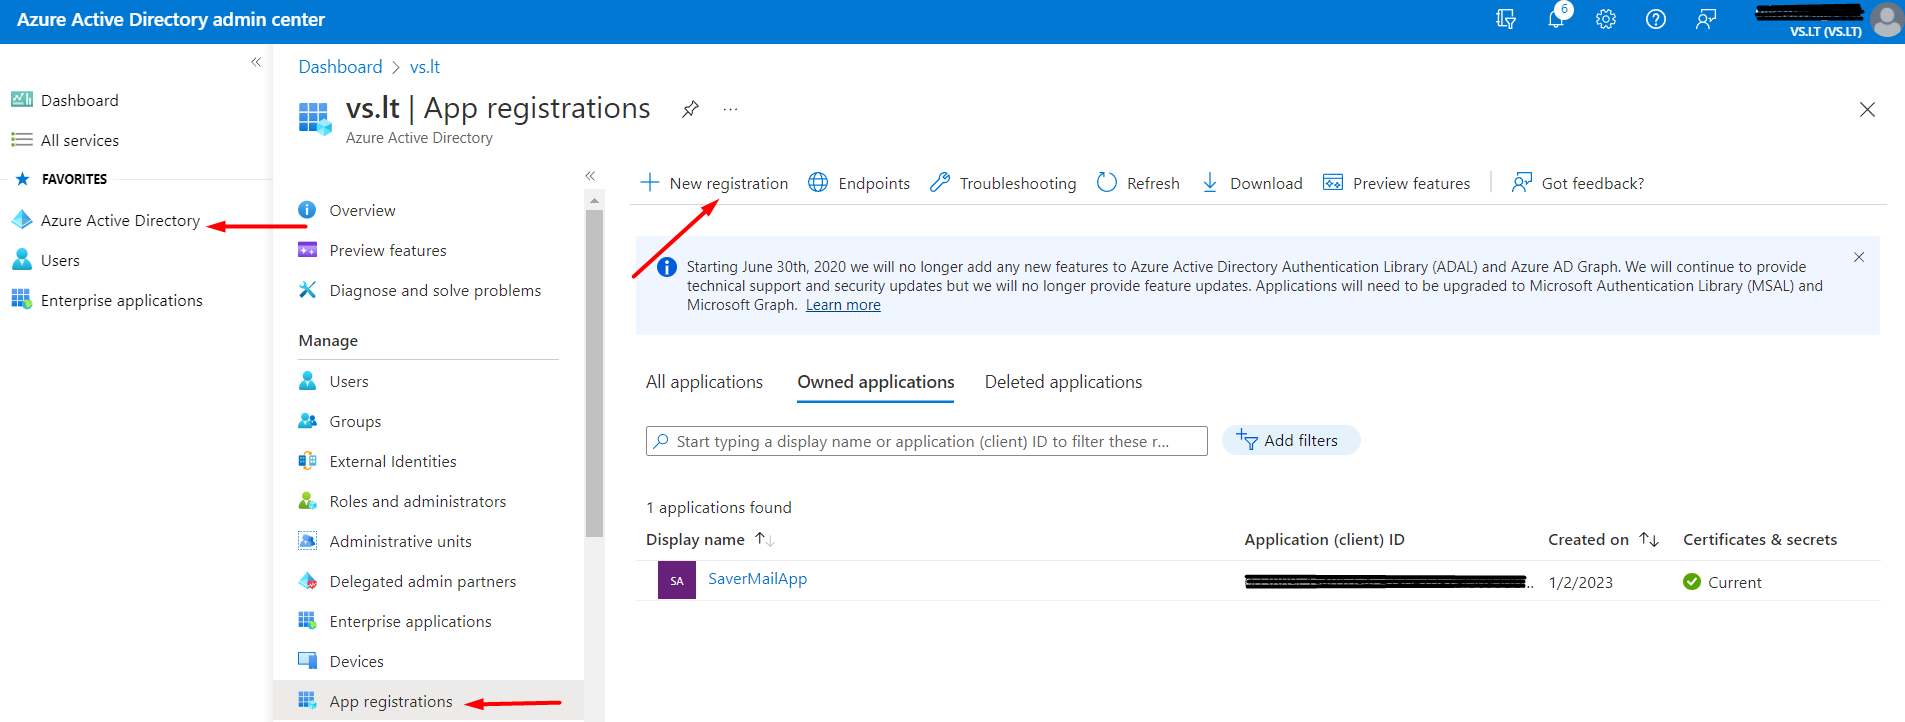The height and width of the screenshot is (722, 1905).
Task: Open the Learn more link in banner
Action: pyautogui.click(x=843, y=305)
